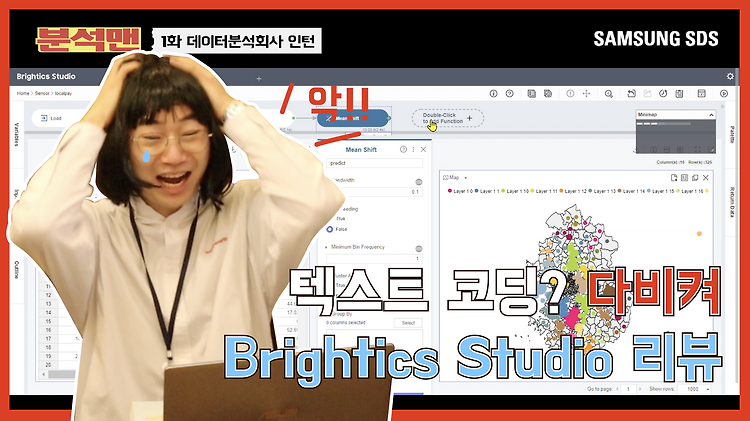This screenshot has height=421, width=750.
Task: Click the info circle toolbar icon
Action: click(494, 94)
